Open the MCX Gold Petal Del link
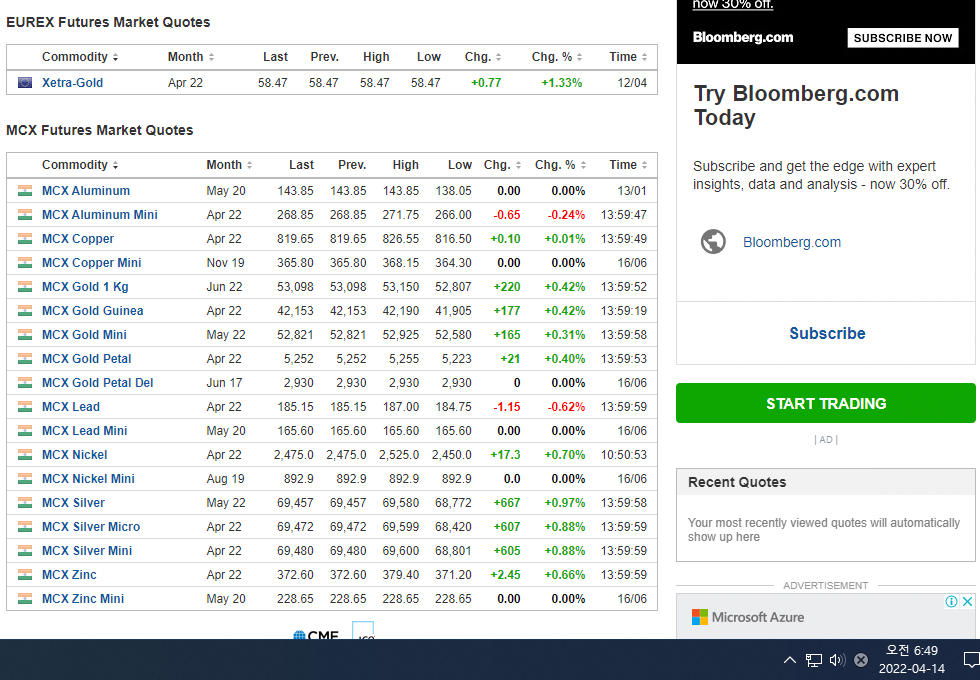The image size is (980, 680). (x=98, y=382)
